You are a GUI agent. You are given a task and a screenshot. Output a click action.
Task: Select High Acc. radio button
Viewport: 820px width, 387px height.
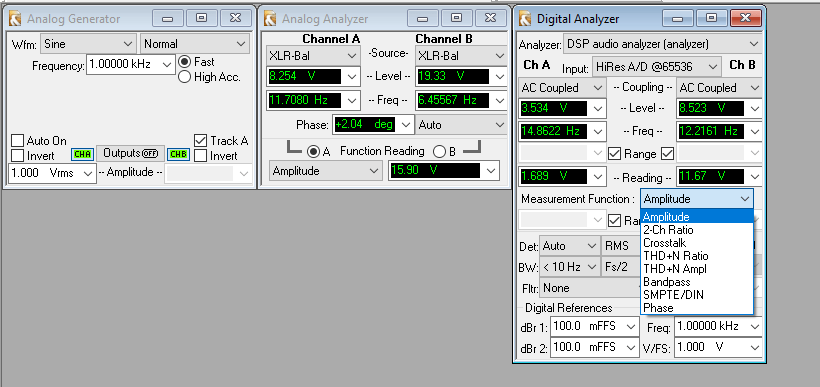click(x=184, y=77)
